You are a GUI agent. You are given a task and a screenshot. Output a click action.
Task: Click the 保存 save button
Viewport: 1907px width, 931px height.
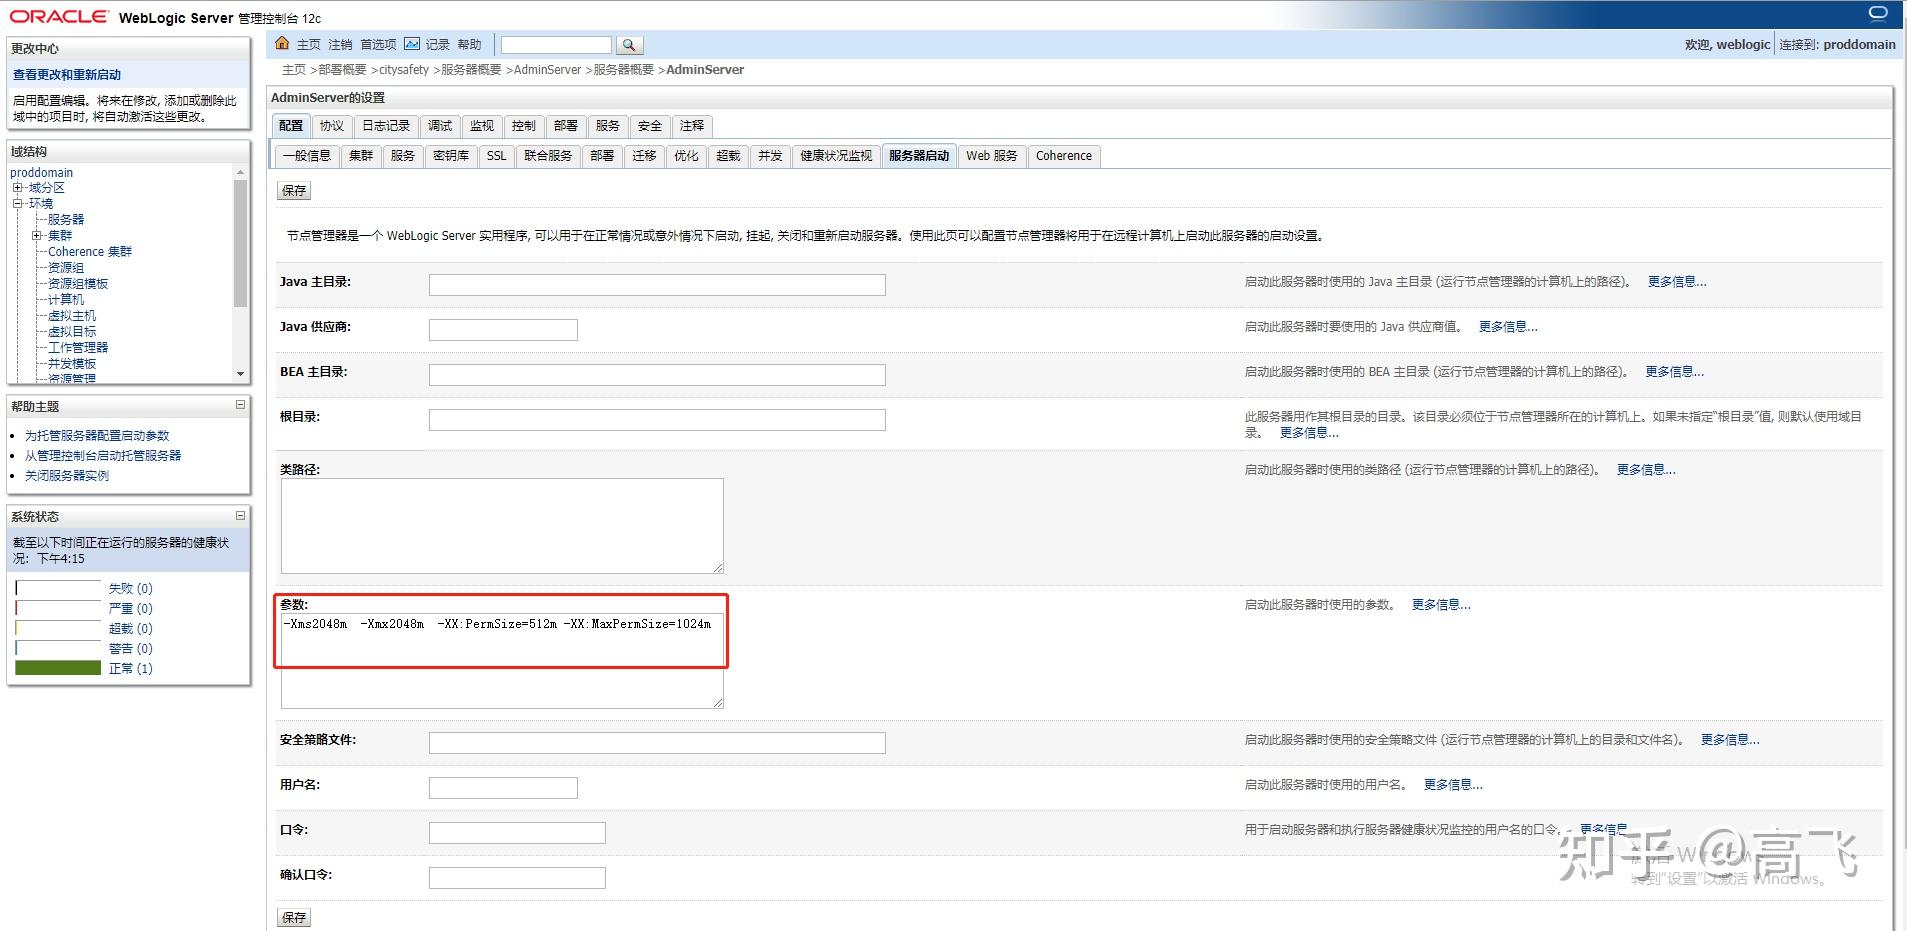point(293,190)
